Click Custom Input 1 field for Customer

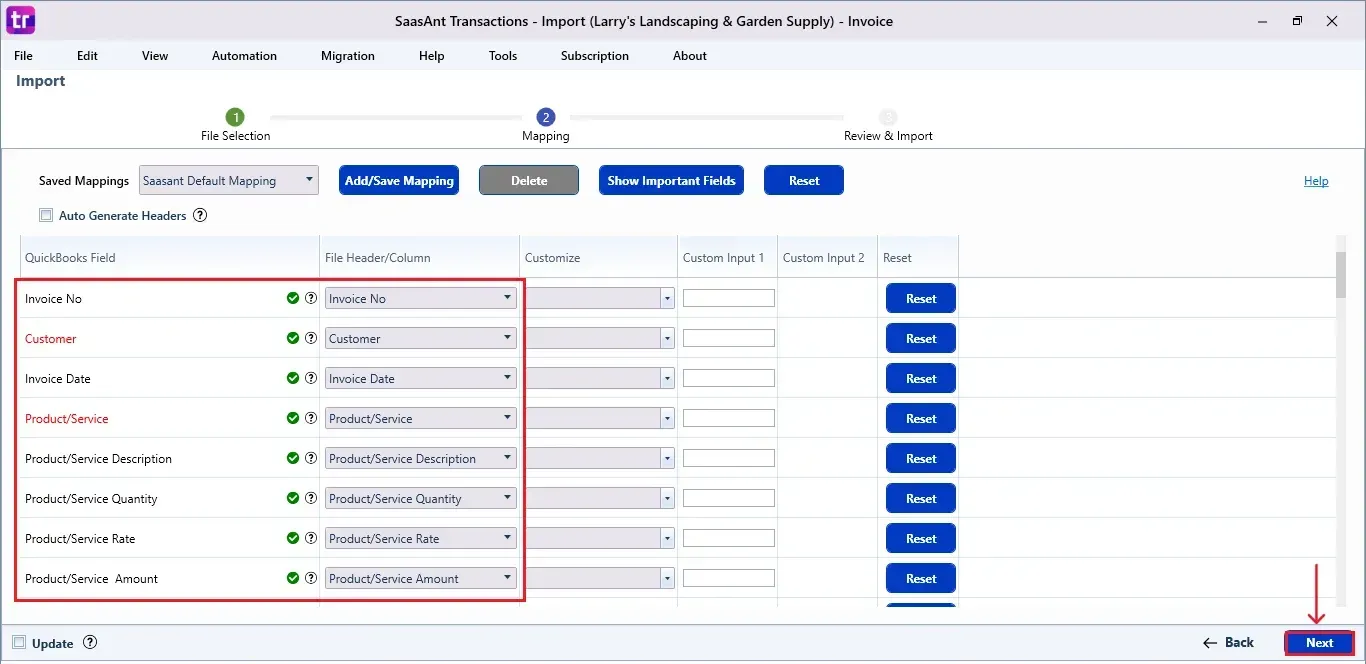pos(729,338)
